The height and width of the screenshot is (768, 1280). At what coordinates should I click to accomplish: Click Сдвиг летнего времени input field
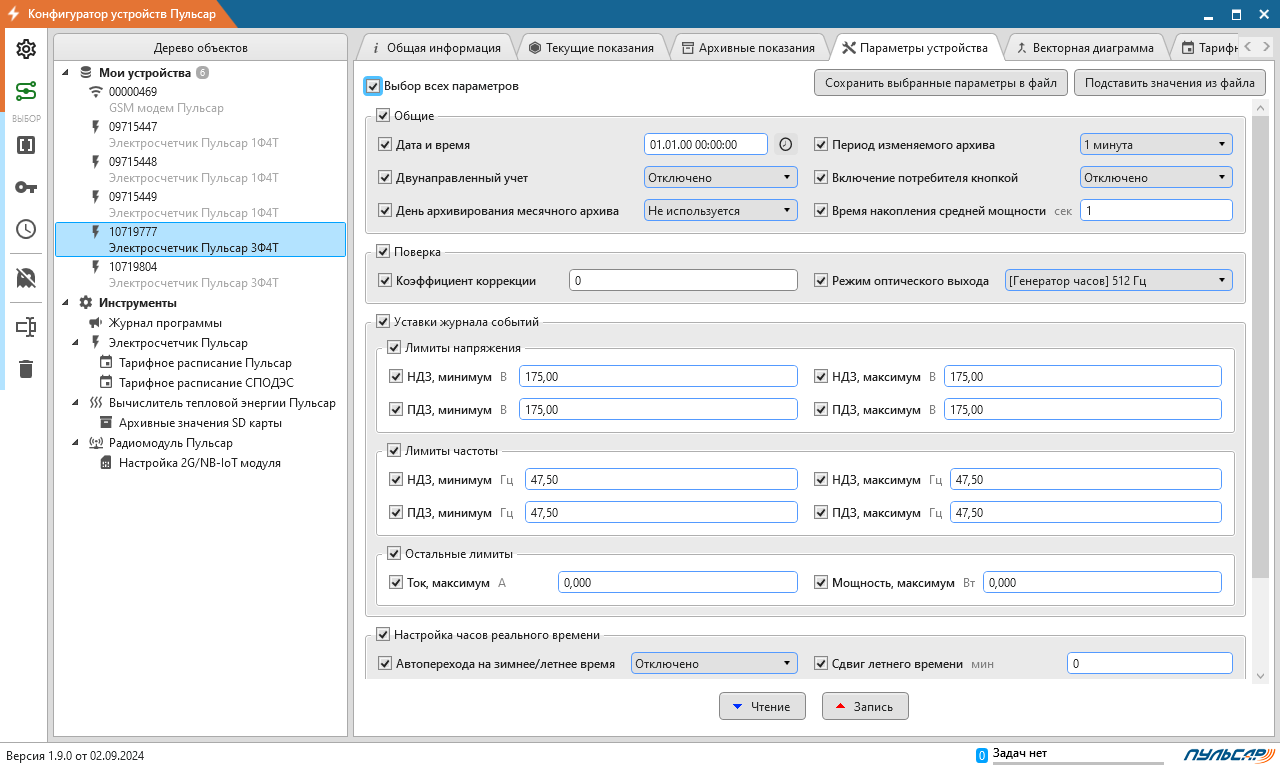pyautogui.click(x=1149, y=663)
